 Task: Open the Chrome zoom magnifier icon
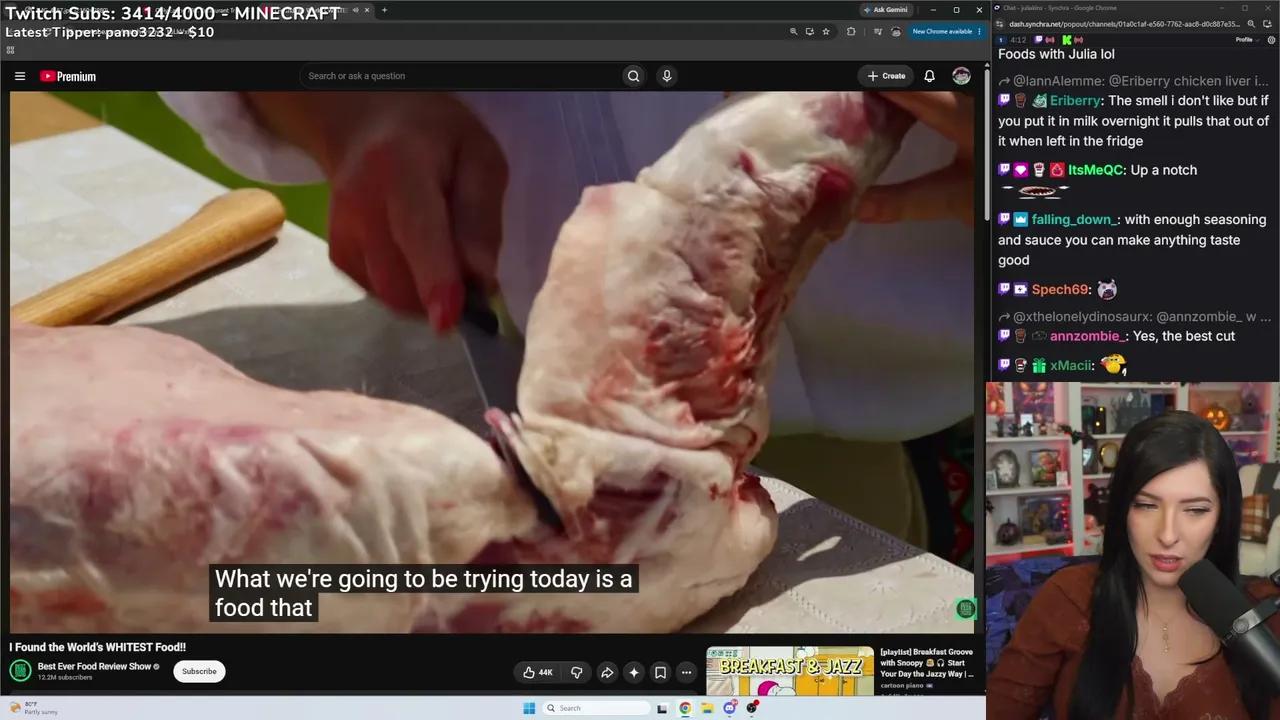794,31
